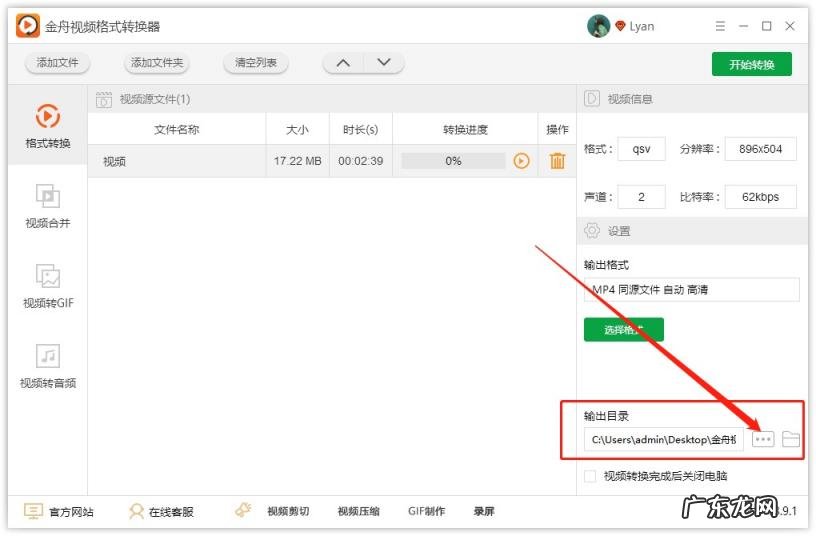
Task: Open 视频剪切 at the bottom bar
Action: (x=288, y=512)
